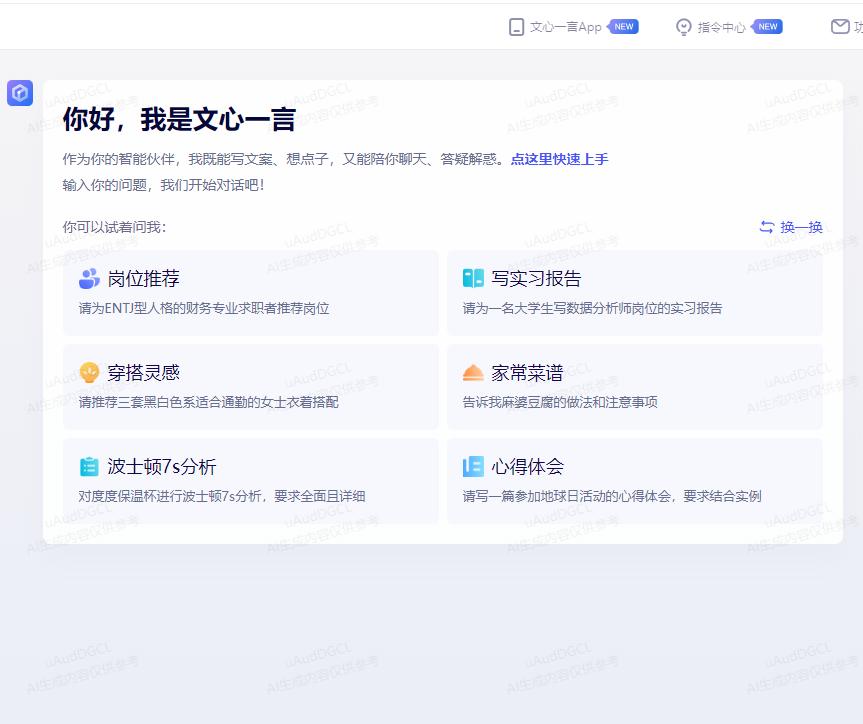Click prompt 对度度保温杯进行波士顿7s分析
Screen dimensions: 863x724
point(221,496)
